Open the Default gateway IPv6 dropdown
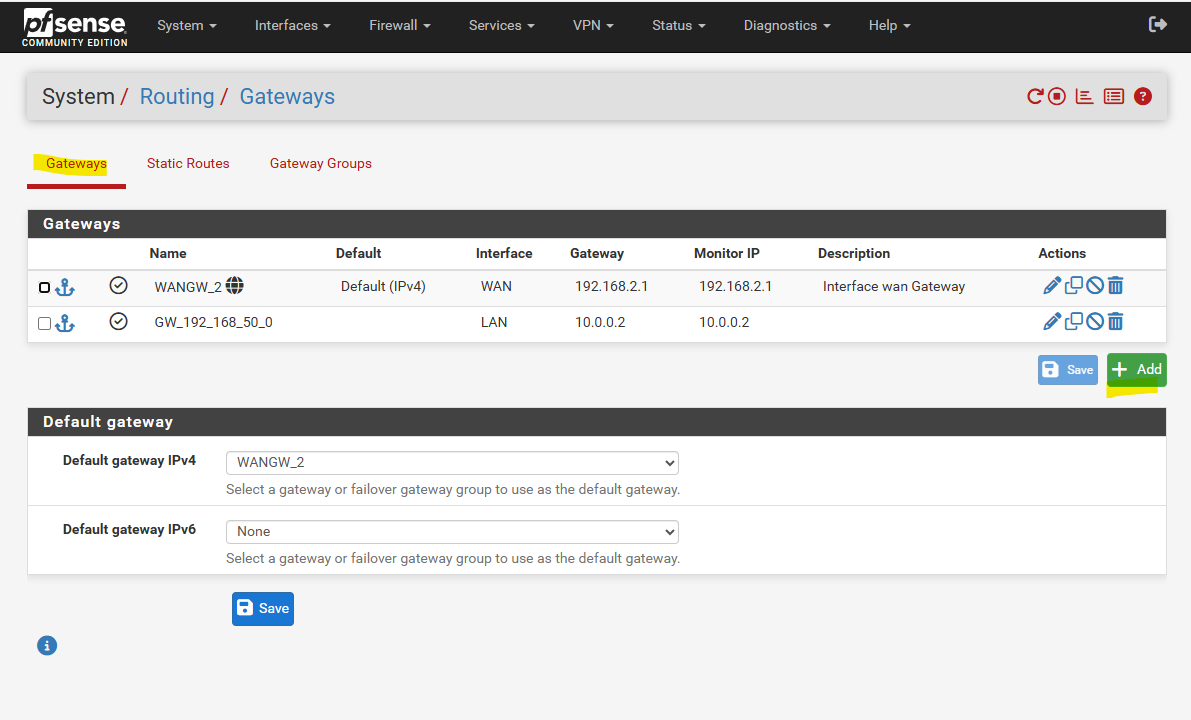This screenshot has width=1191, height=720. tap(452, 532)
